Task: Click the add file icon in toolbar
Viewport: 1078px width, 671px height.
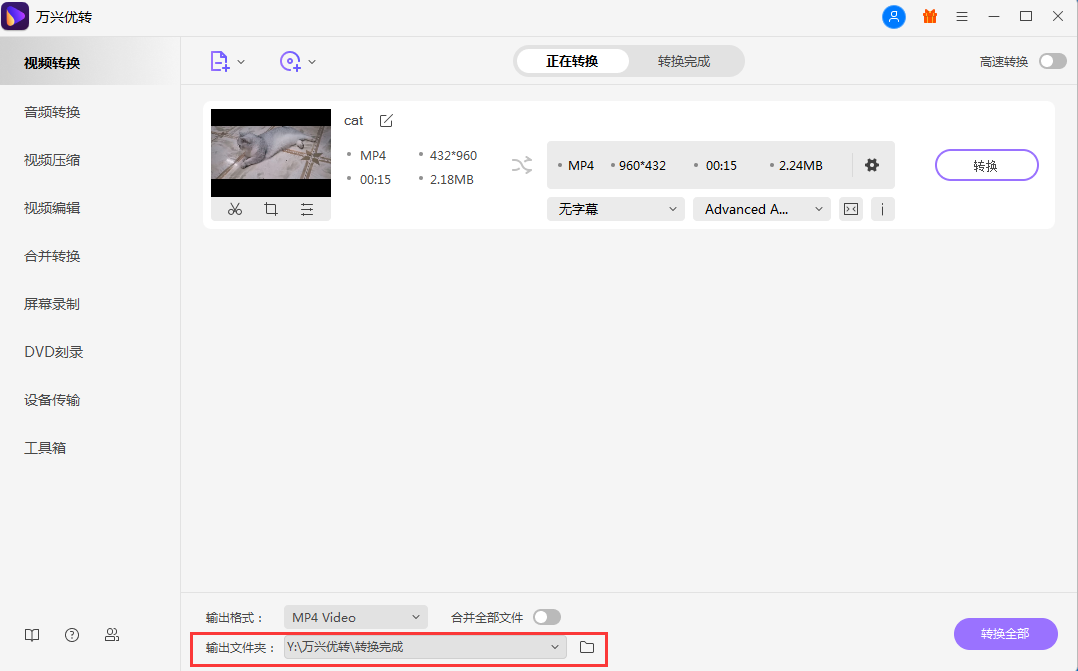Action: click(219, 61)
